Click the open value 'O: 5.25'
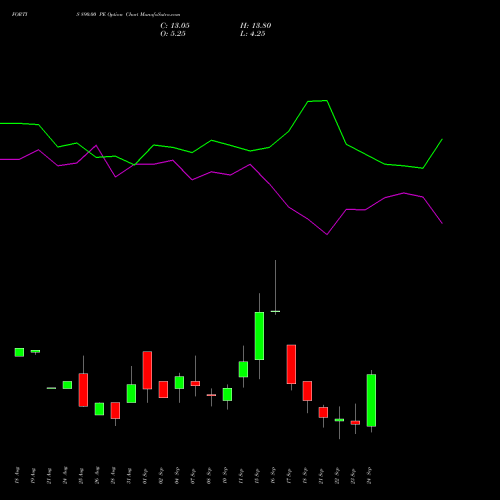The width and height of the screenshot is (500, 500). tap(173, 34)
